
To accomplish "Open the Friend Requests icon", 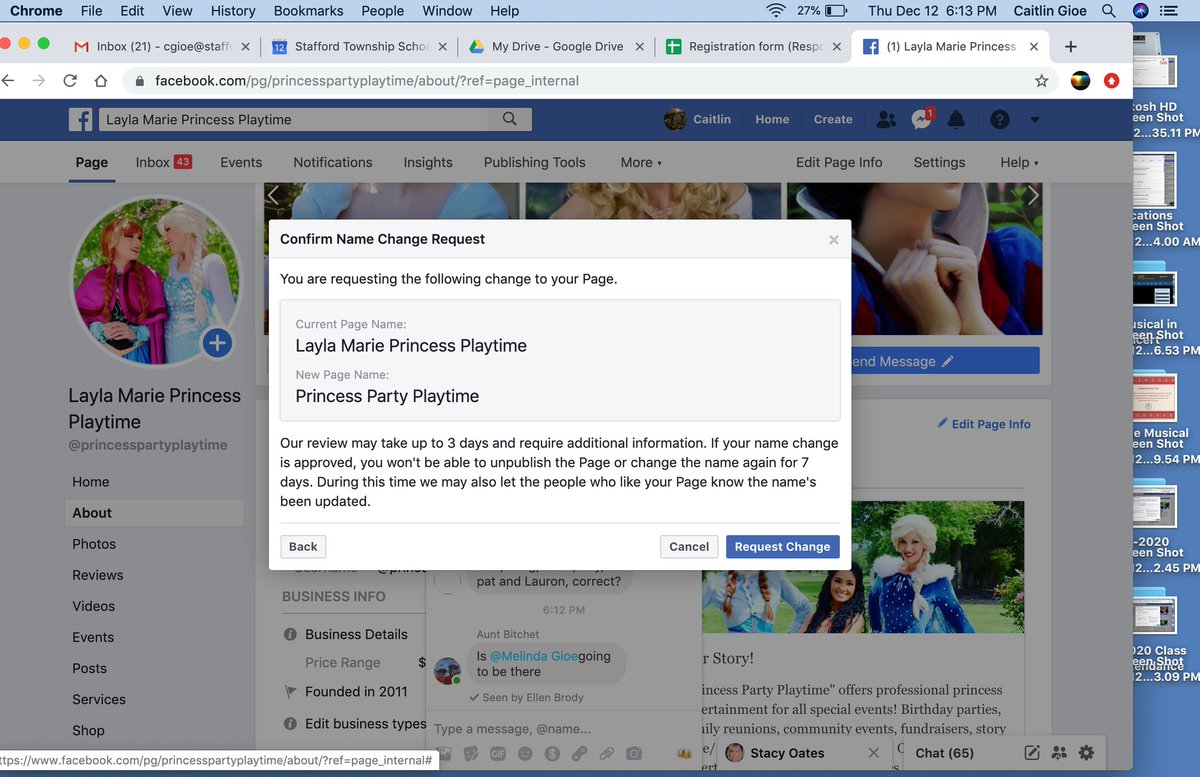I will (886, 119).
